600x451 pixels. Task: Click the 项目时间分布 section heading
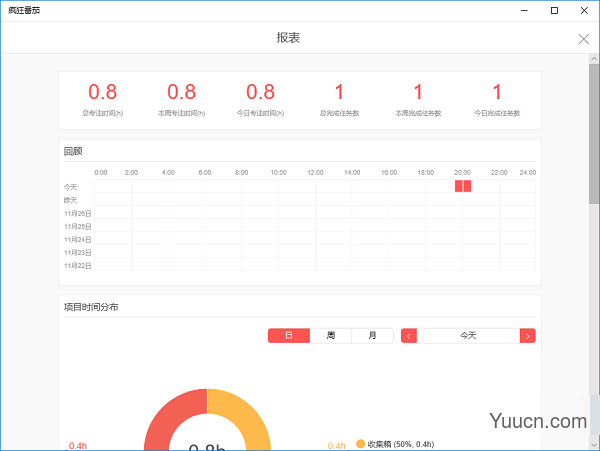91,307
